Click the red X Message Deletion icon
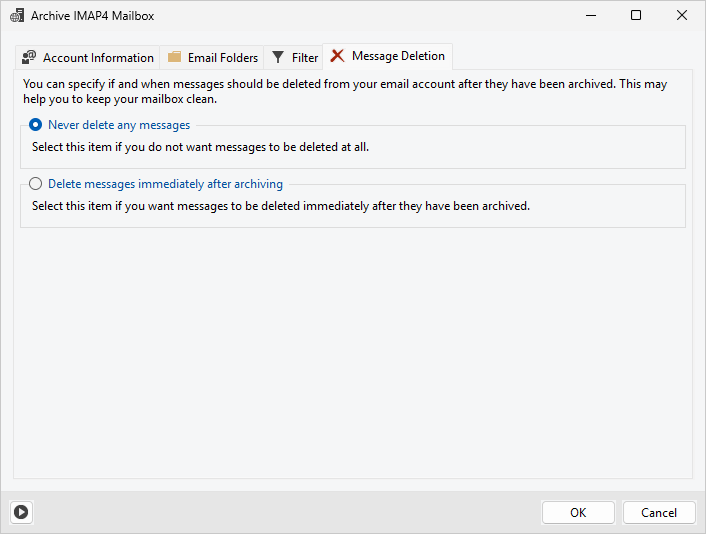Viewport: 706px width, 534px height. (338, 56)
